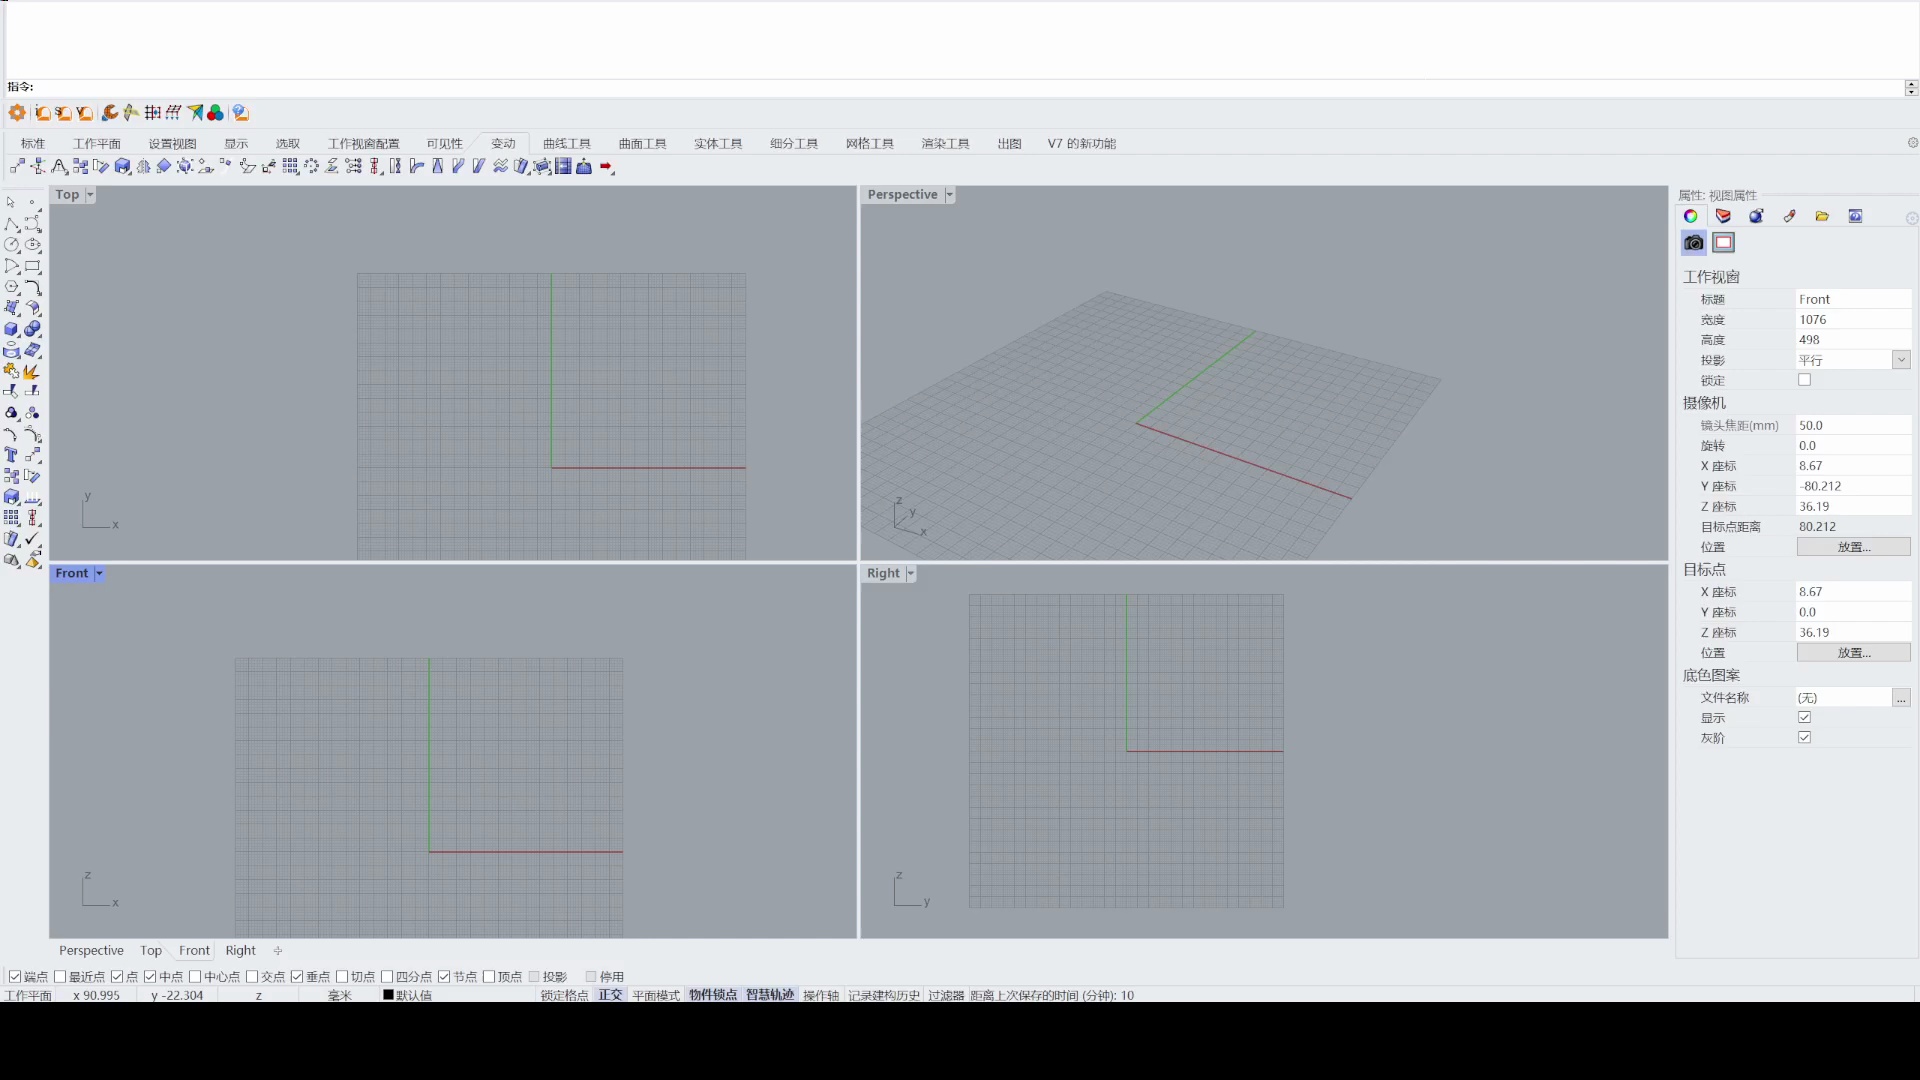Click the 镜头焦距 50.0 field

point(1853,425)
